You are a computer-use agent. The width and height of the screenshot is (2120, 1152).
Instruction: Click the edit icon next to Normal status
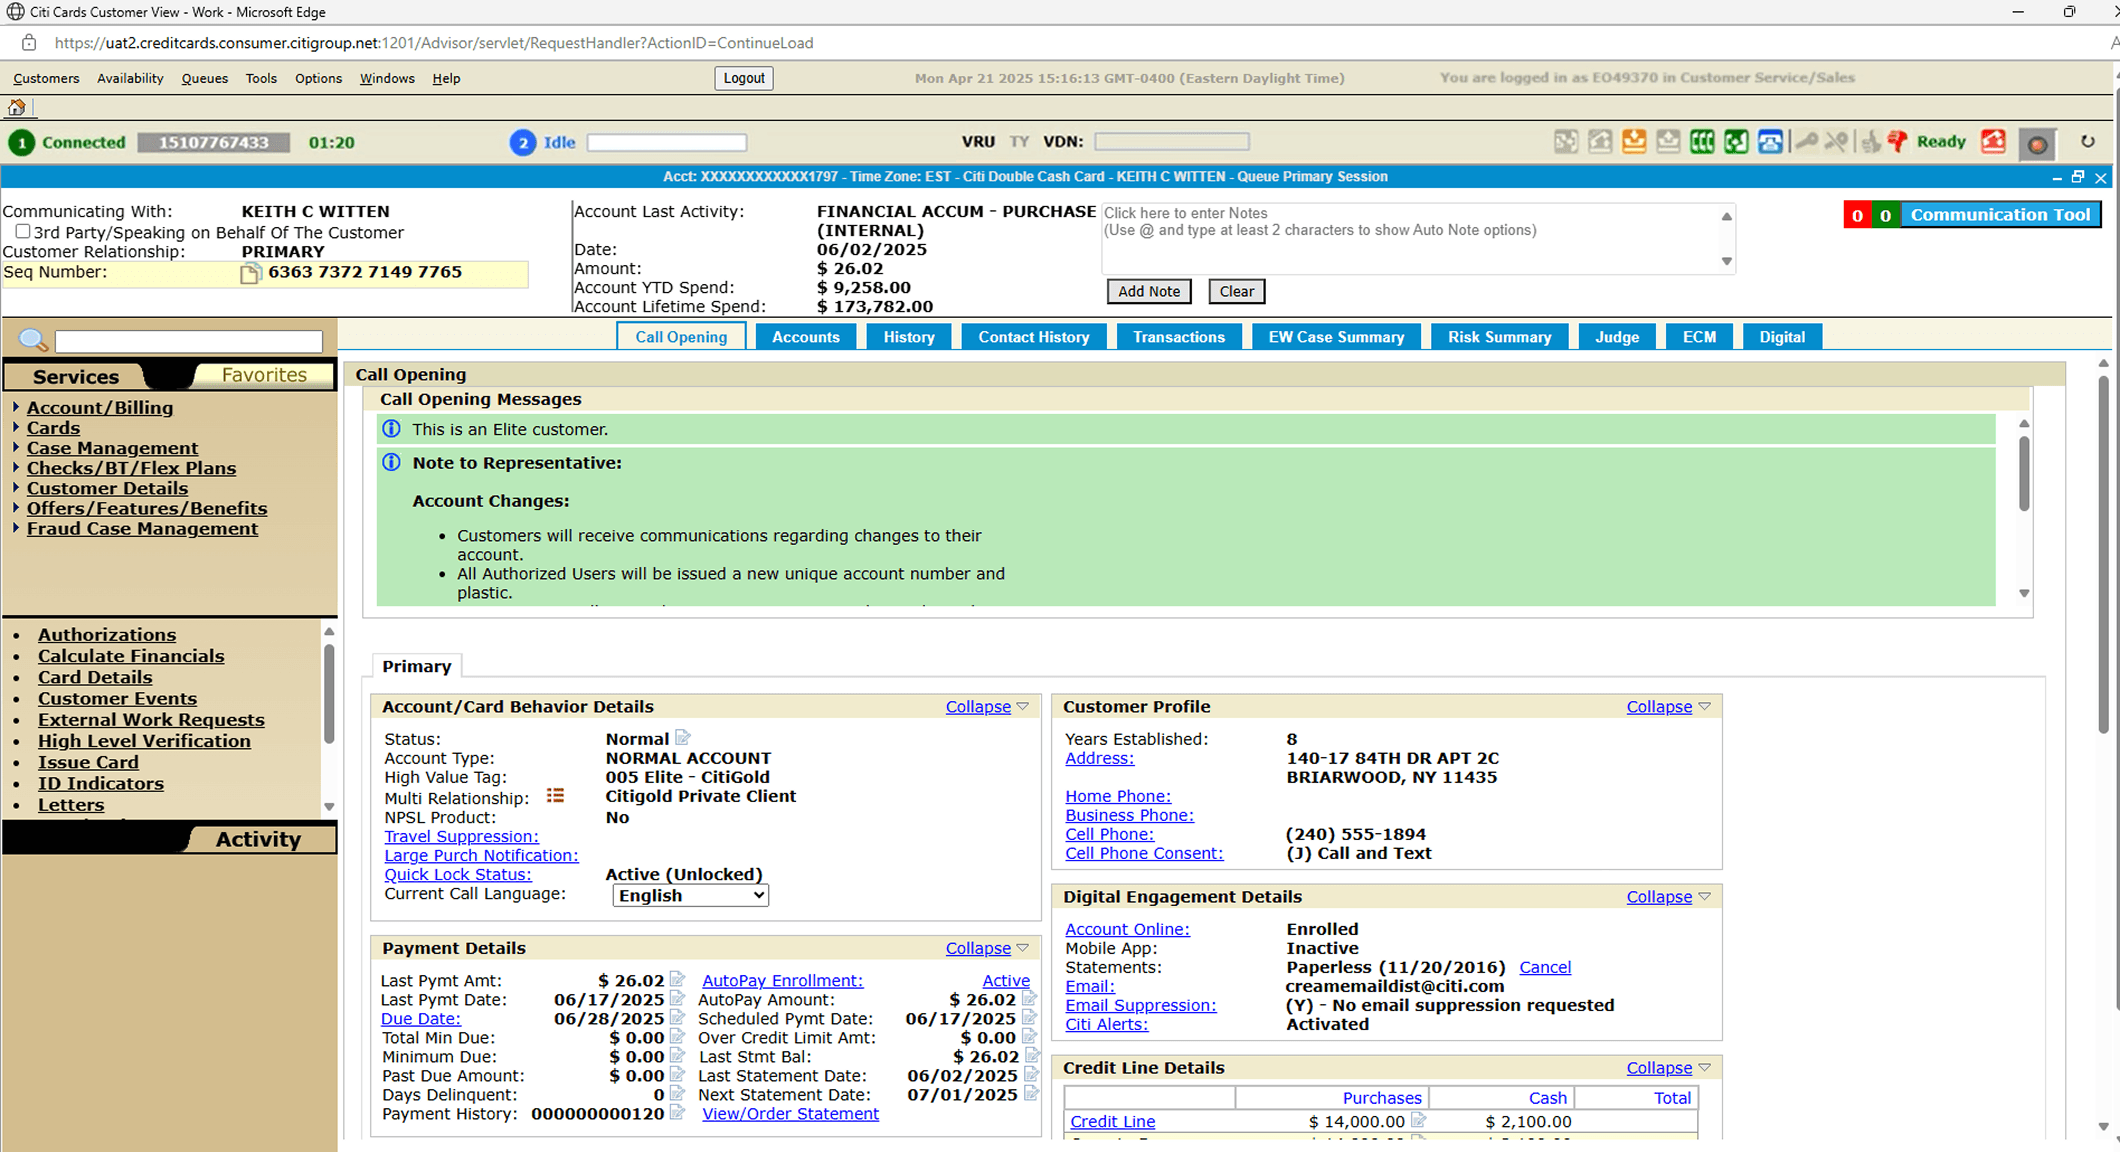pos(683,738)
